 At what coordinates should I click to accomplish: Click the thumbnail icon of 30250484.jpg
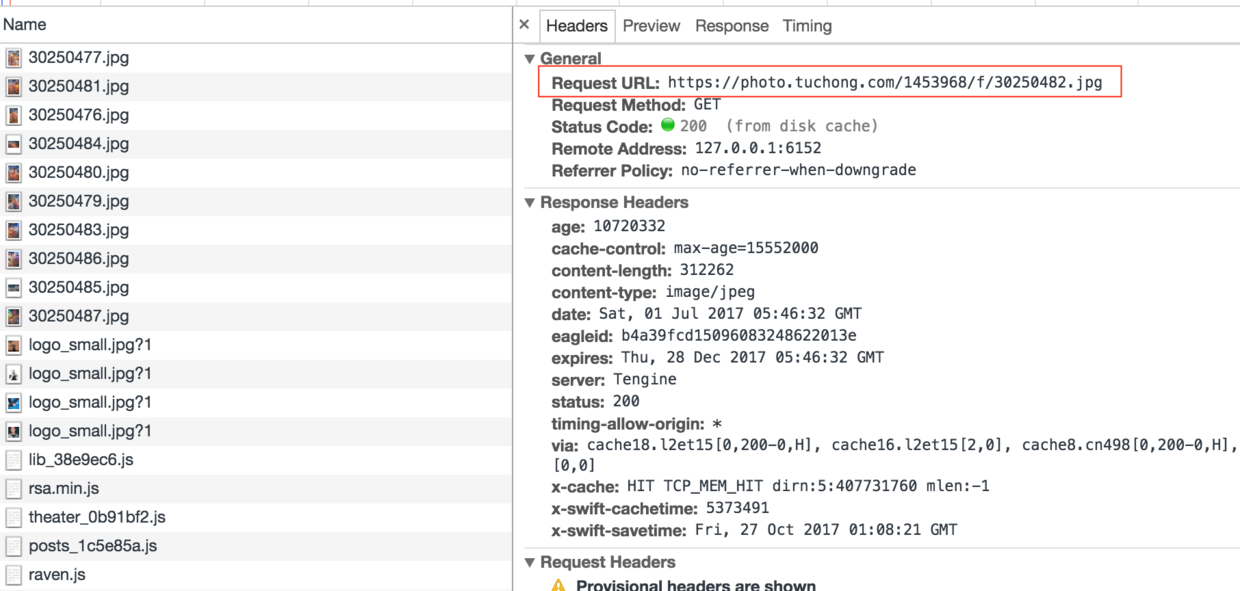[14, 144]
